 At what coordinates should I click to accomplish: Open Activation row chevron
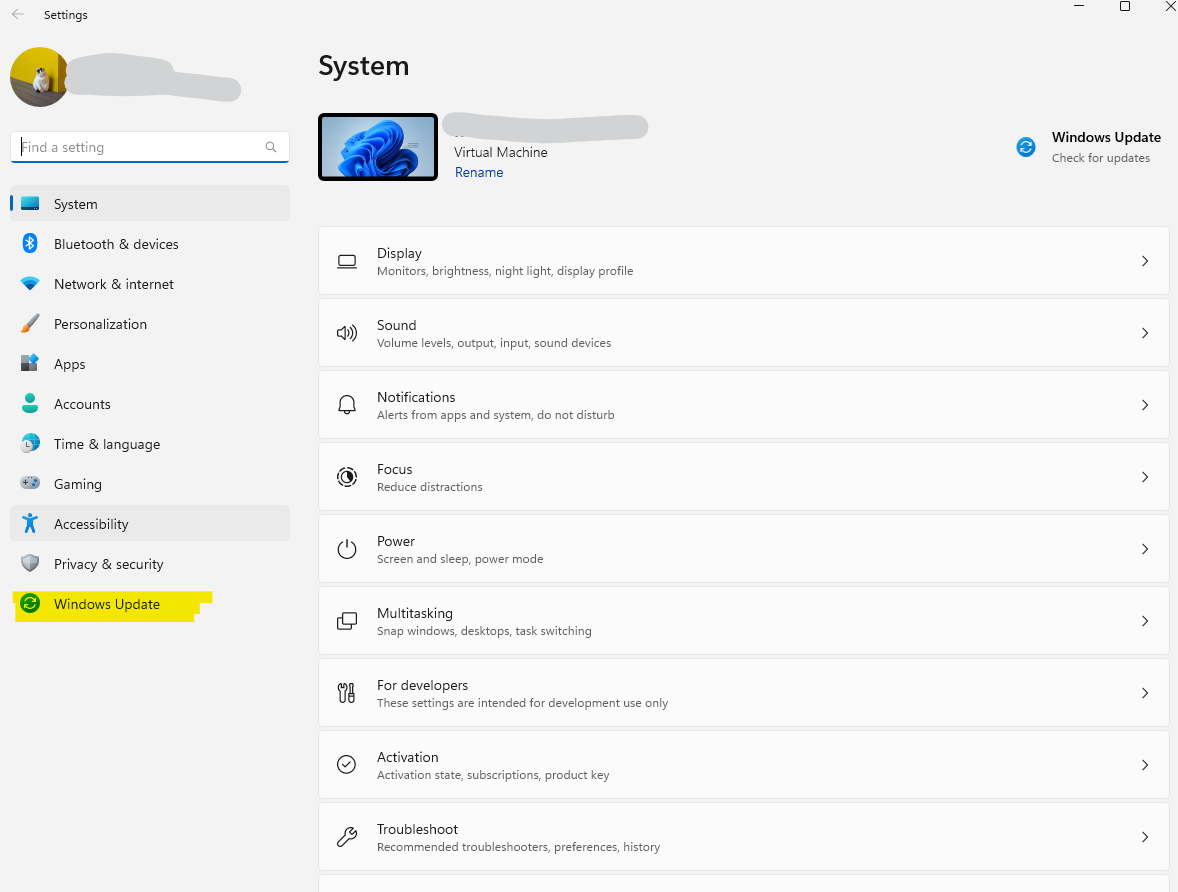point(1145,765)
